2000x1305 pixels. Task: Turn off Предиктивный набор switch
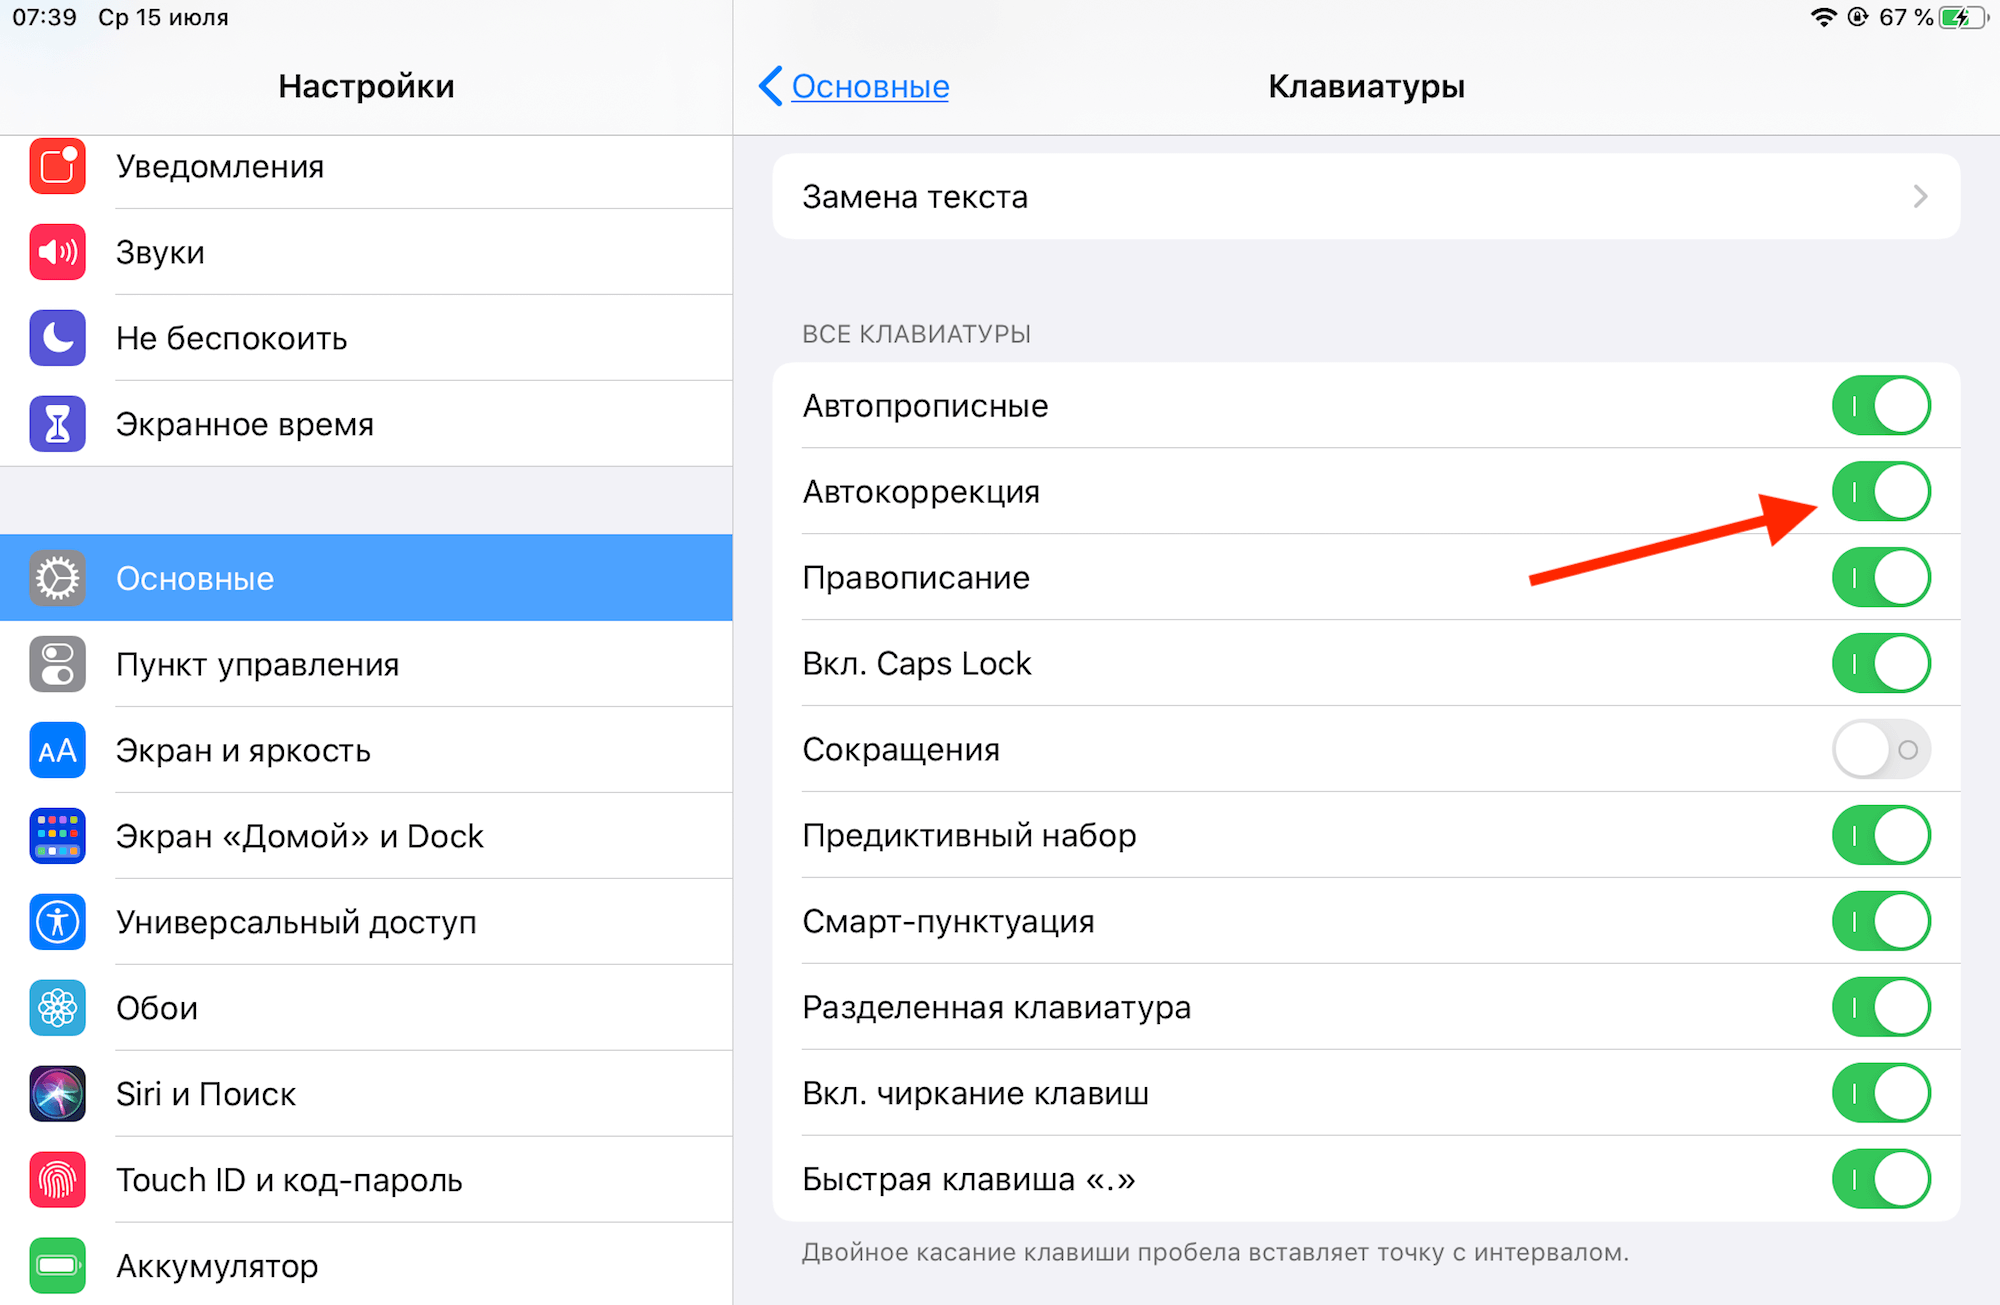pos(1881,836)
